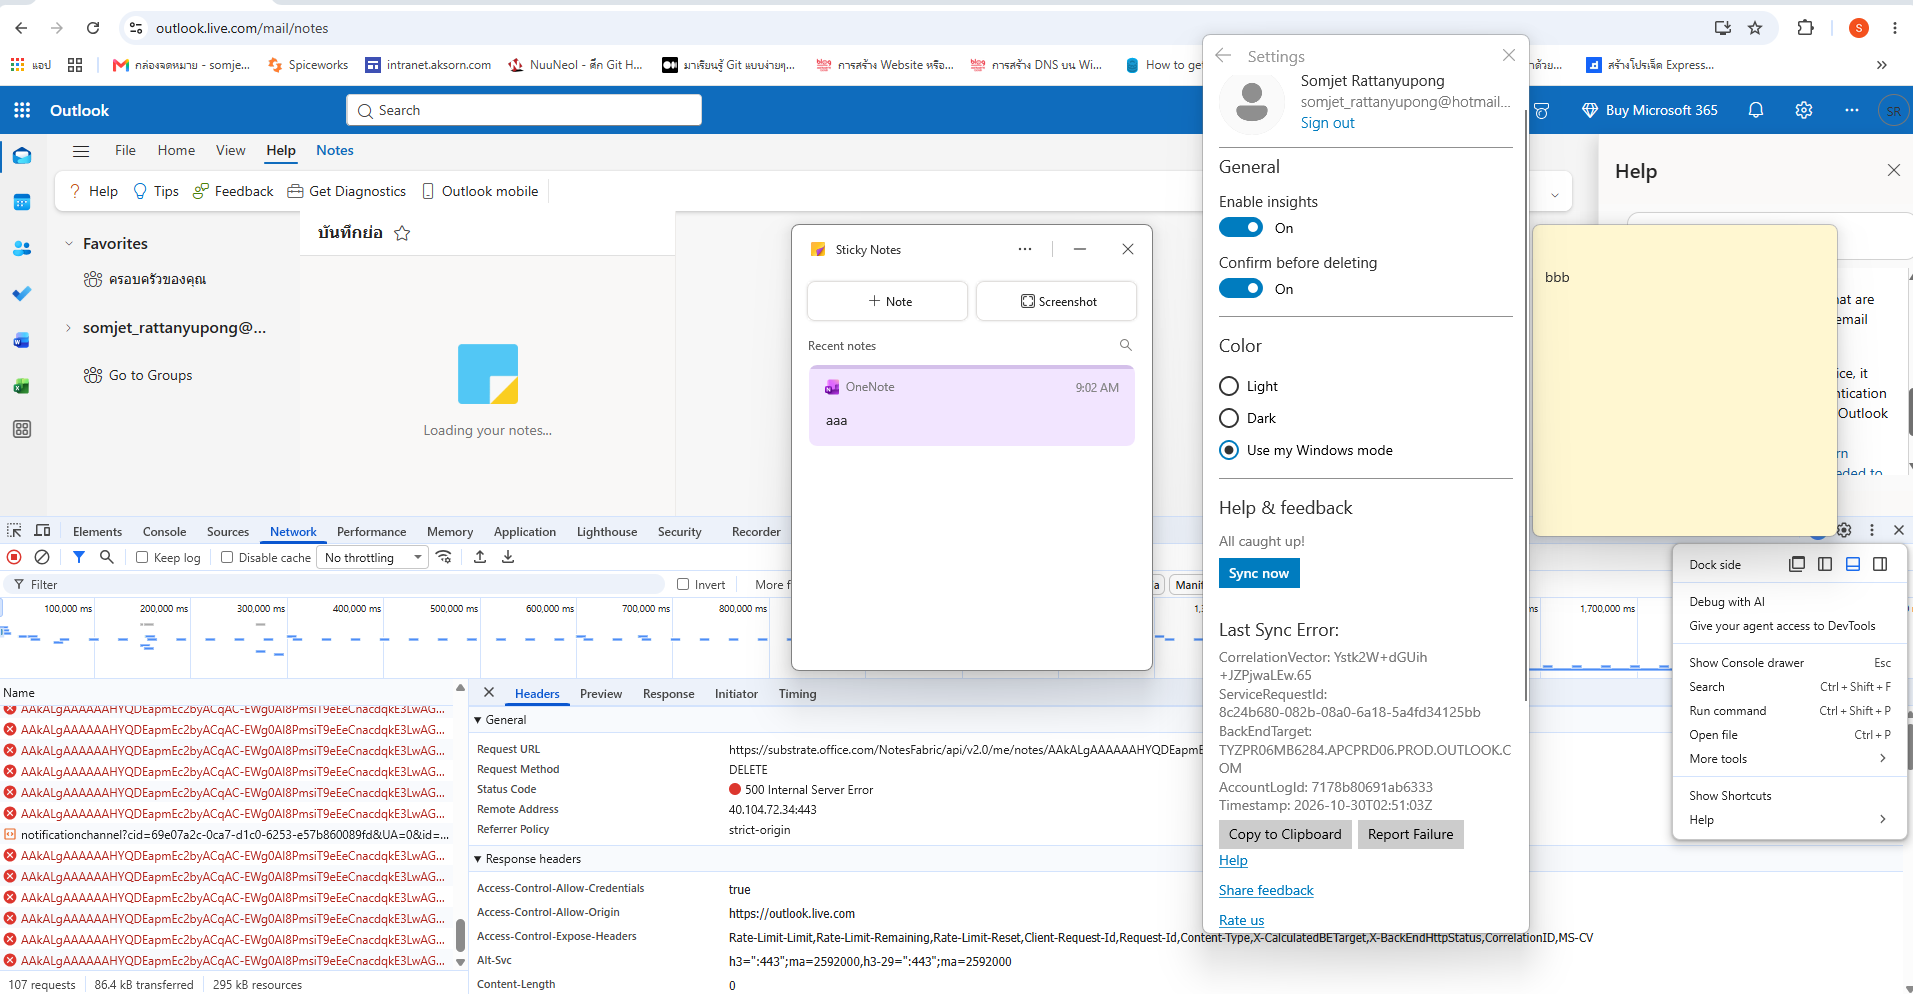Open Word app icon in left rail

pyautogui.click(x=22, y=340)
